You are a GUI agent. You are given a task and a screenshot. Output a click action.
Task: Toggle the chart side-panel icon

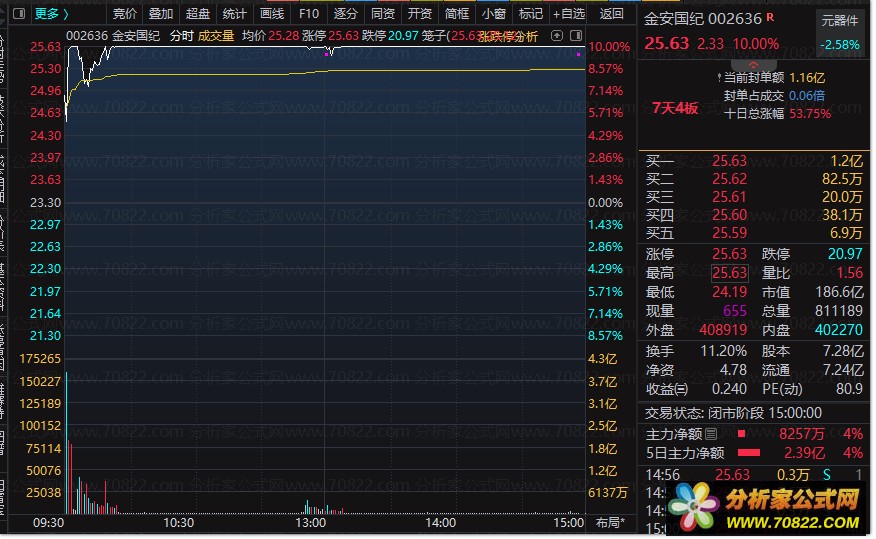coord(576,36)
